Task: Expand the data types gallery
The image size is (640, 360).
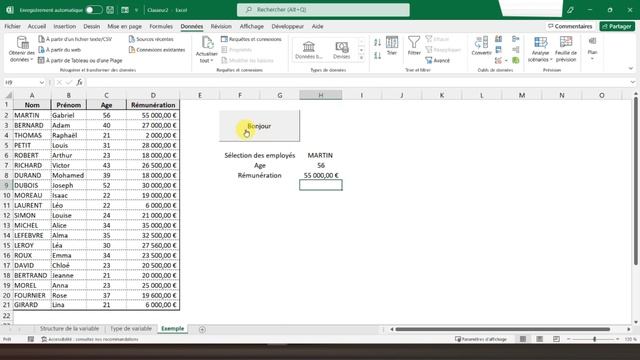Action: 361,58
